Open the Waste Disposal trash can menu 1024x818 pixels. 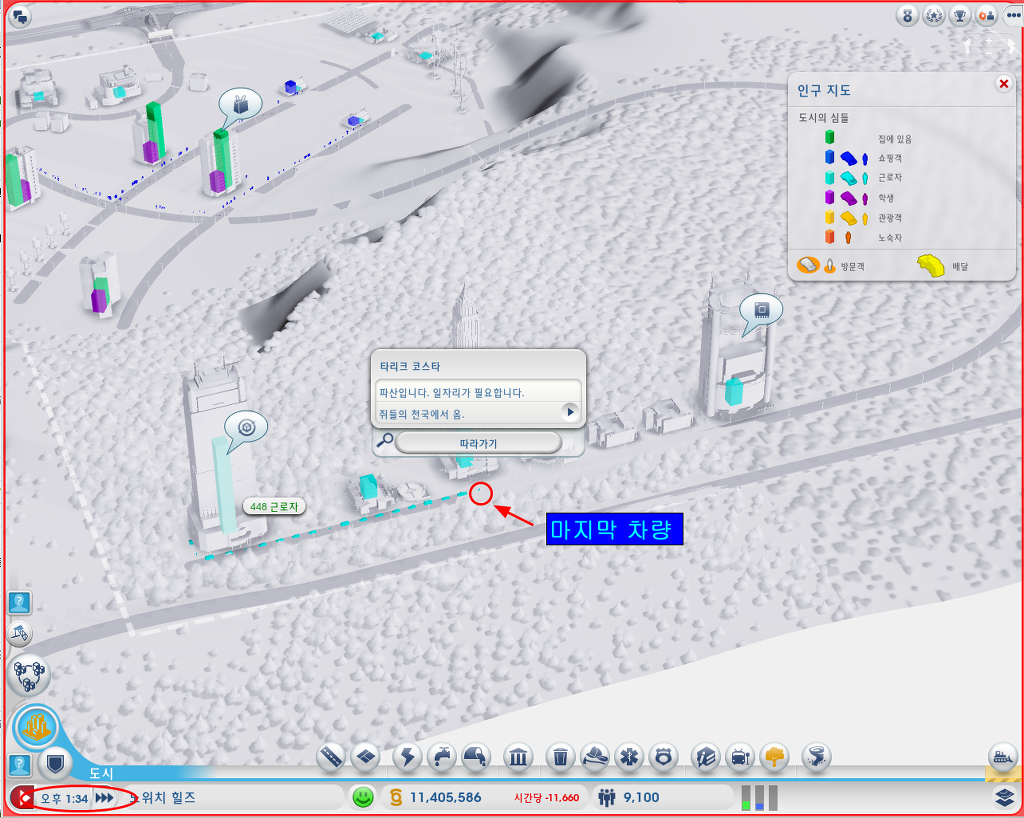tap(560, 757)
